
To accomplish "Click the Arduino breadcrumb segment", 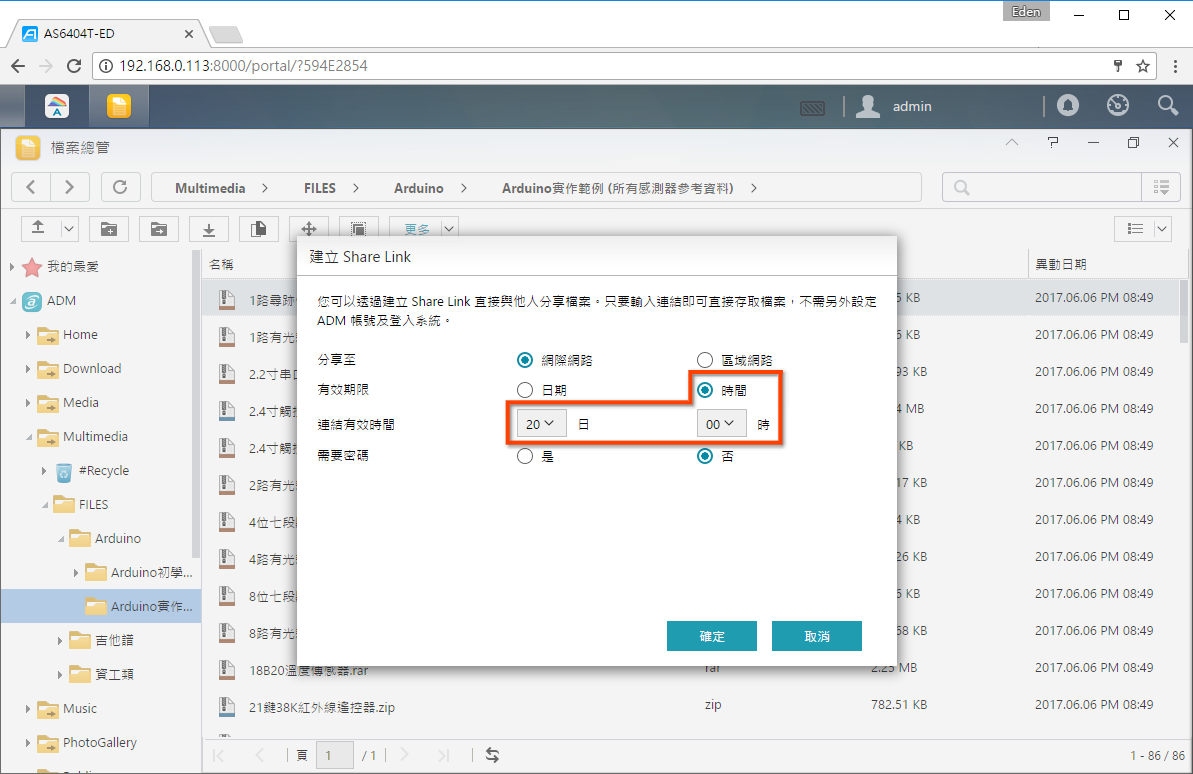I will tap(418, 188).
